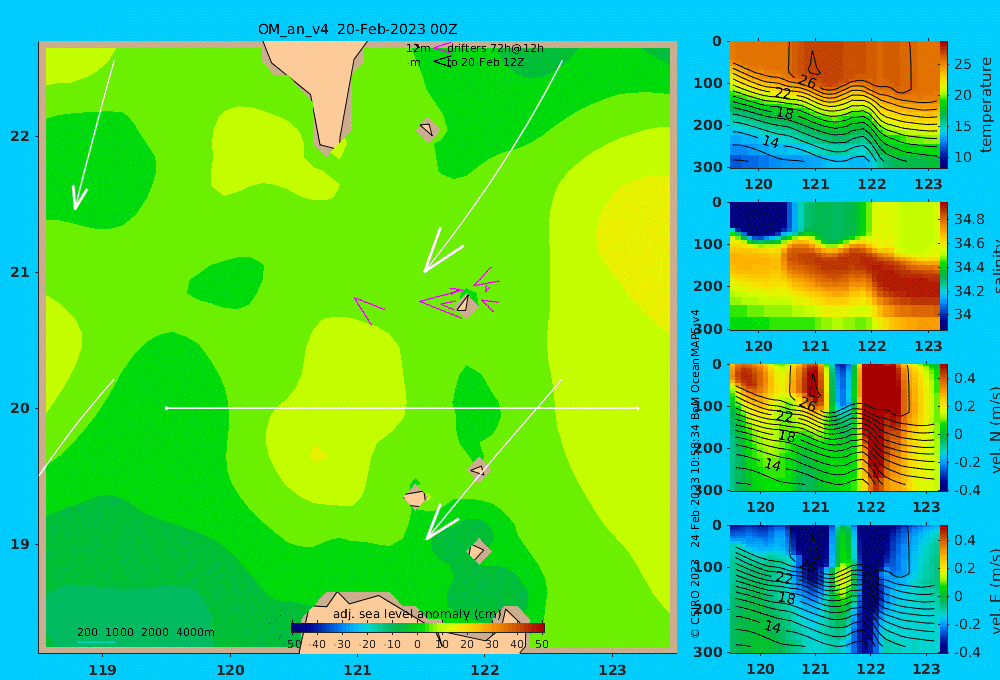Viewport: 1000px width, 680px height.
Task: Click longitude 123 label under main map
Action: click(612, 670)
